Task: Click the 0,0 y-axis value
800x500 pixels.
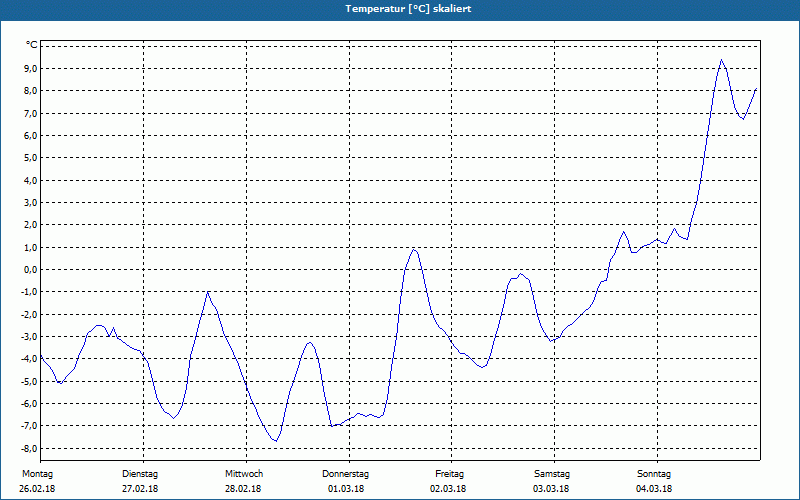Action: coord(30,269)
